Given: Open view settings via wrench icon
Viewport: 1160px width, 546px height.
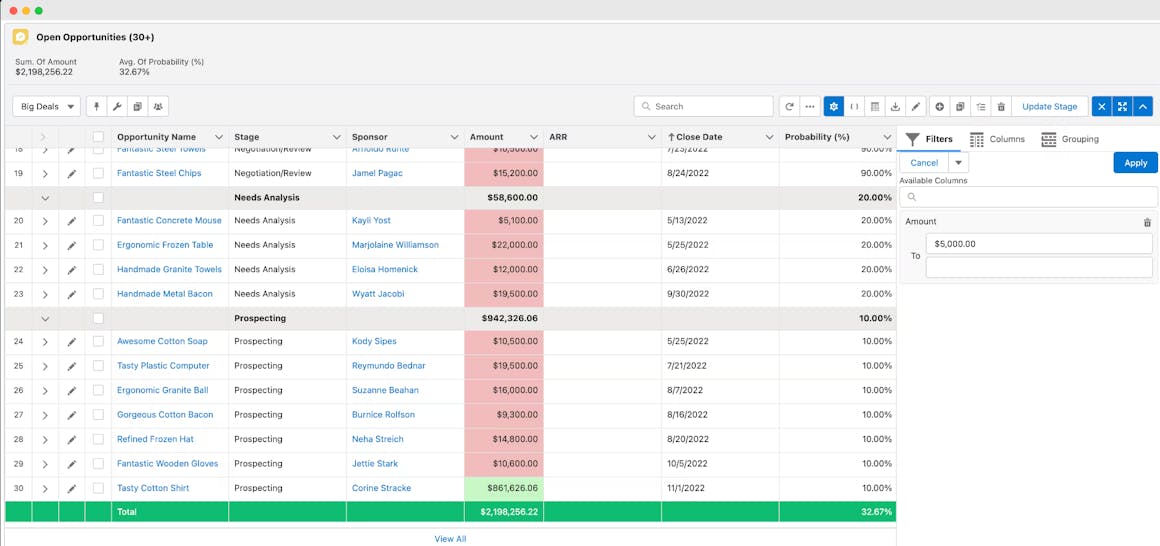Looking at the screenshot, I should tap(117, 106).
